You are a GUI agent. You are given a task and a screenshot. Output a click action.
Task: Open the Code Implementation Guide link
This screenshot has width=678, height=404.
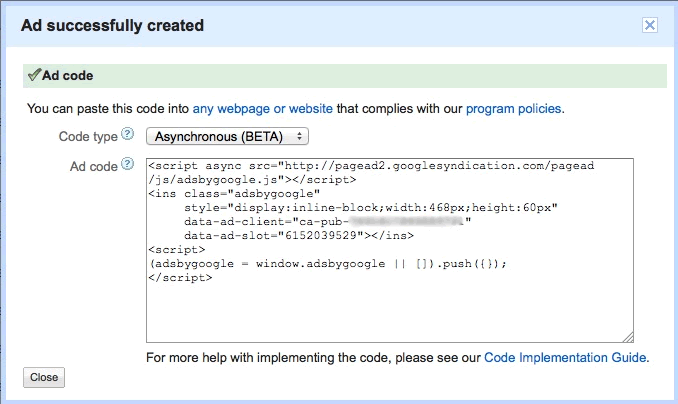click(x=565, y=357)
